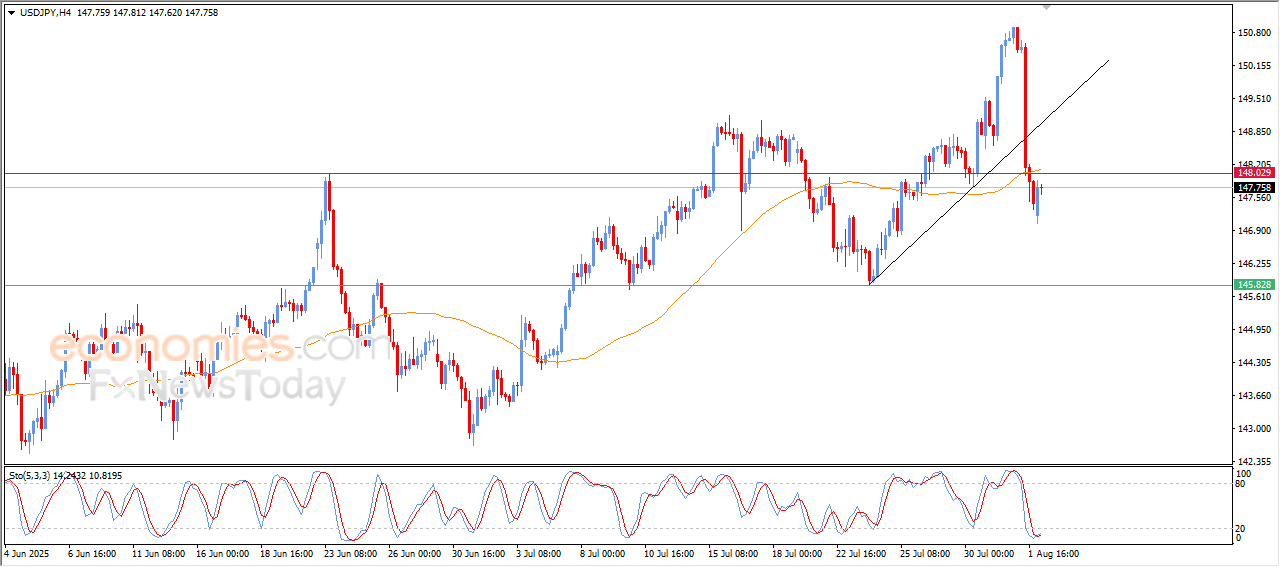Image resolution: width=1280 pixels, height=567 pixels.
Task: Click the 144.305 price axis value
Action: [x=1254, y=363]
